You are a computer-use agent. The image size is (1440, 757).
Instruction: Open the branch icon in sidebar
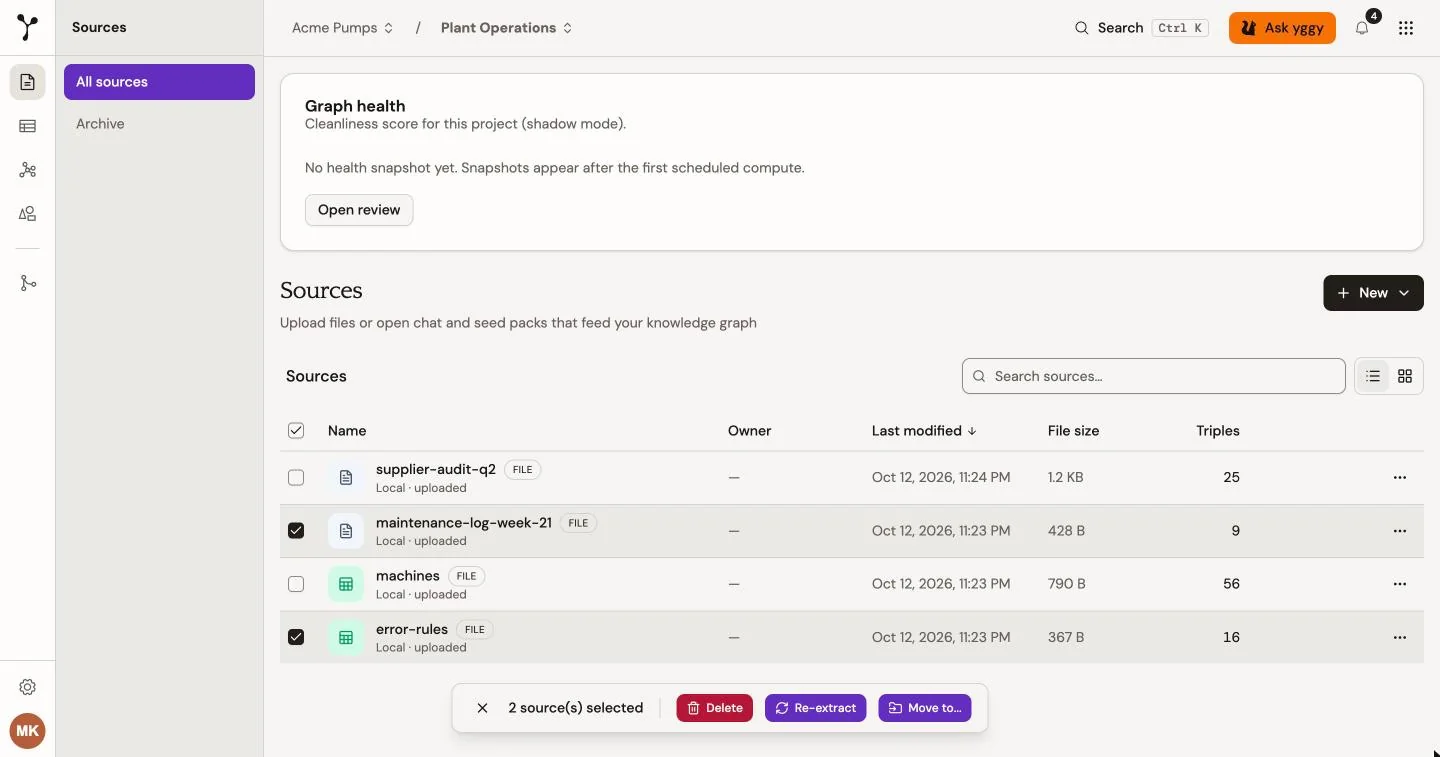28,283
